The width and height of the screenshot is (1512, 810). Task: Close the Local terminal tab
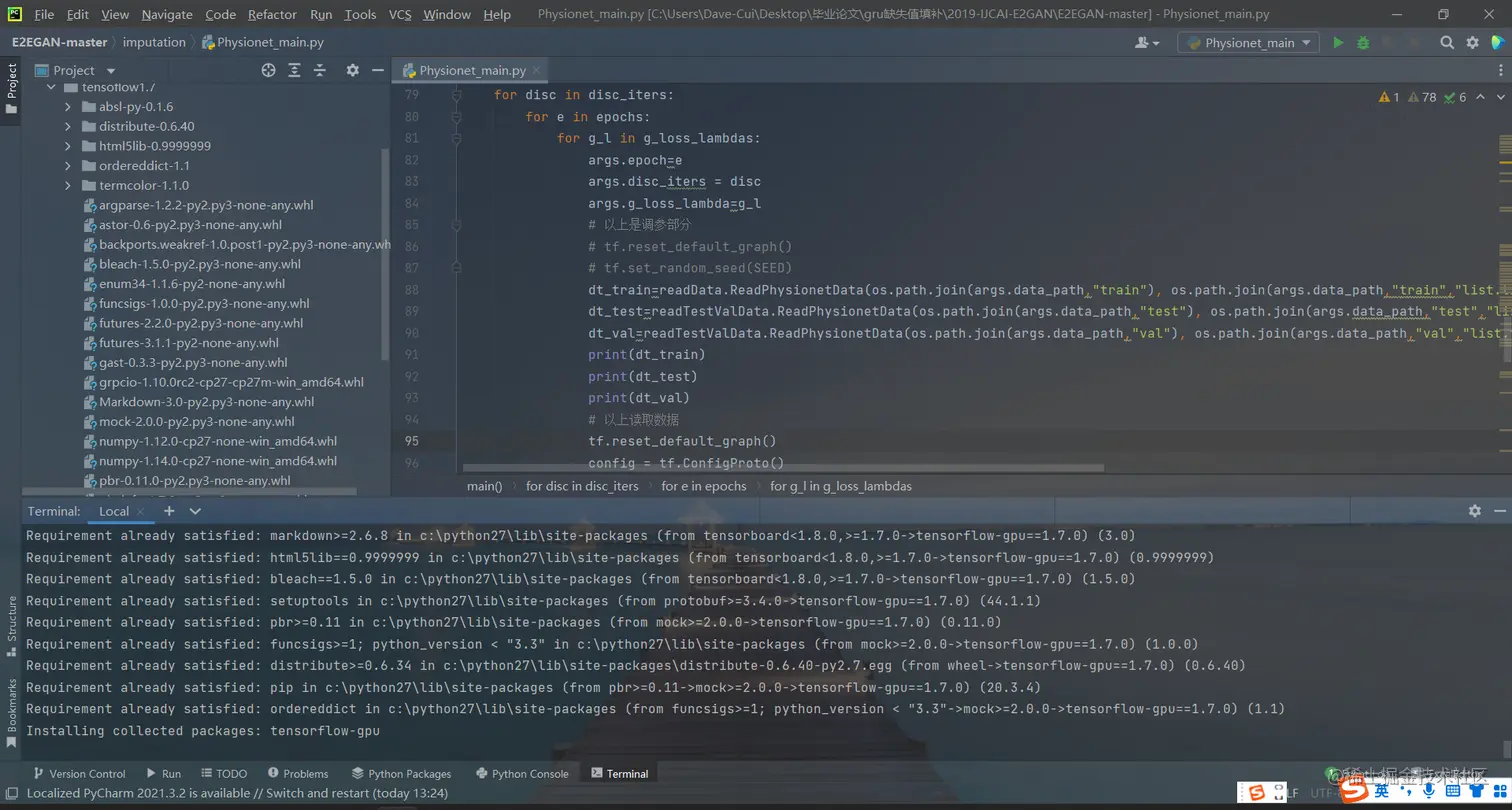(141, 511)
